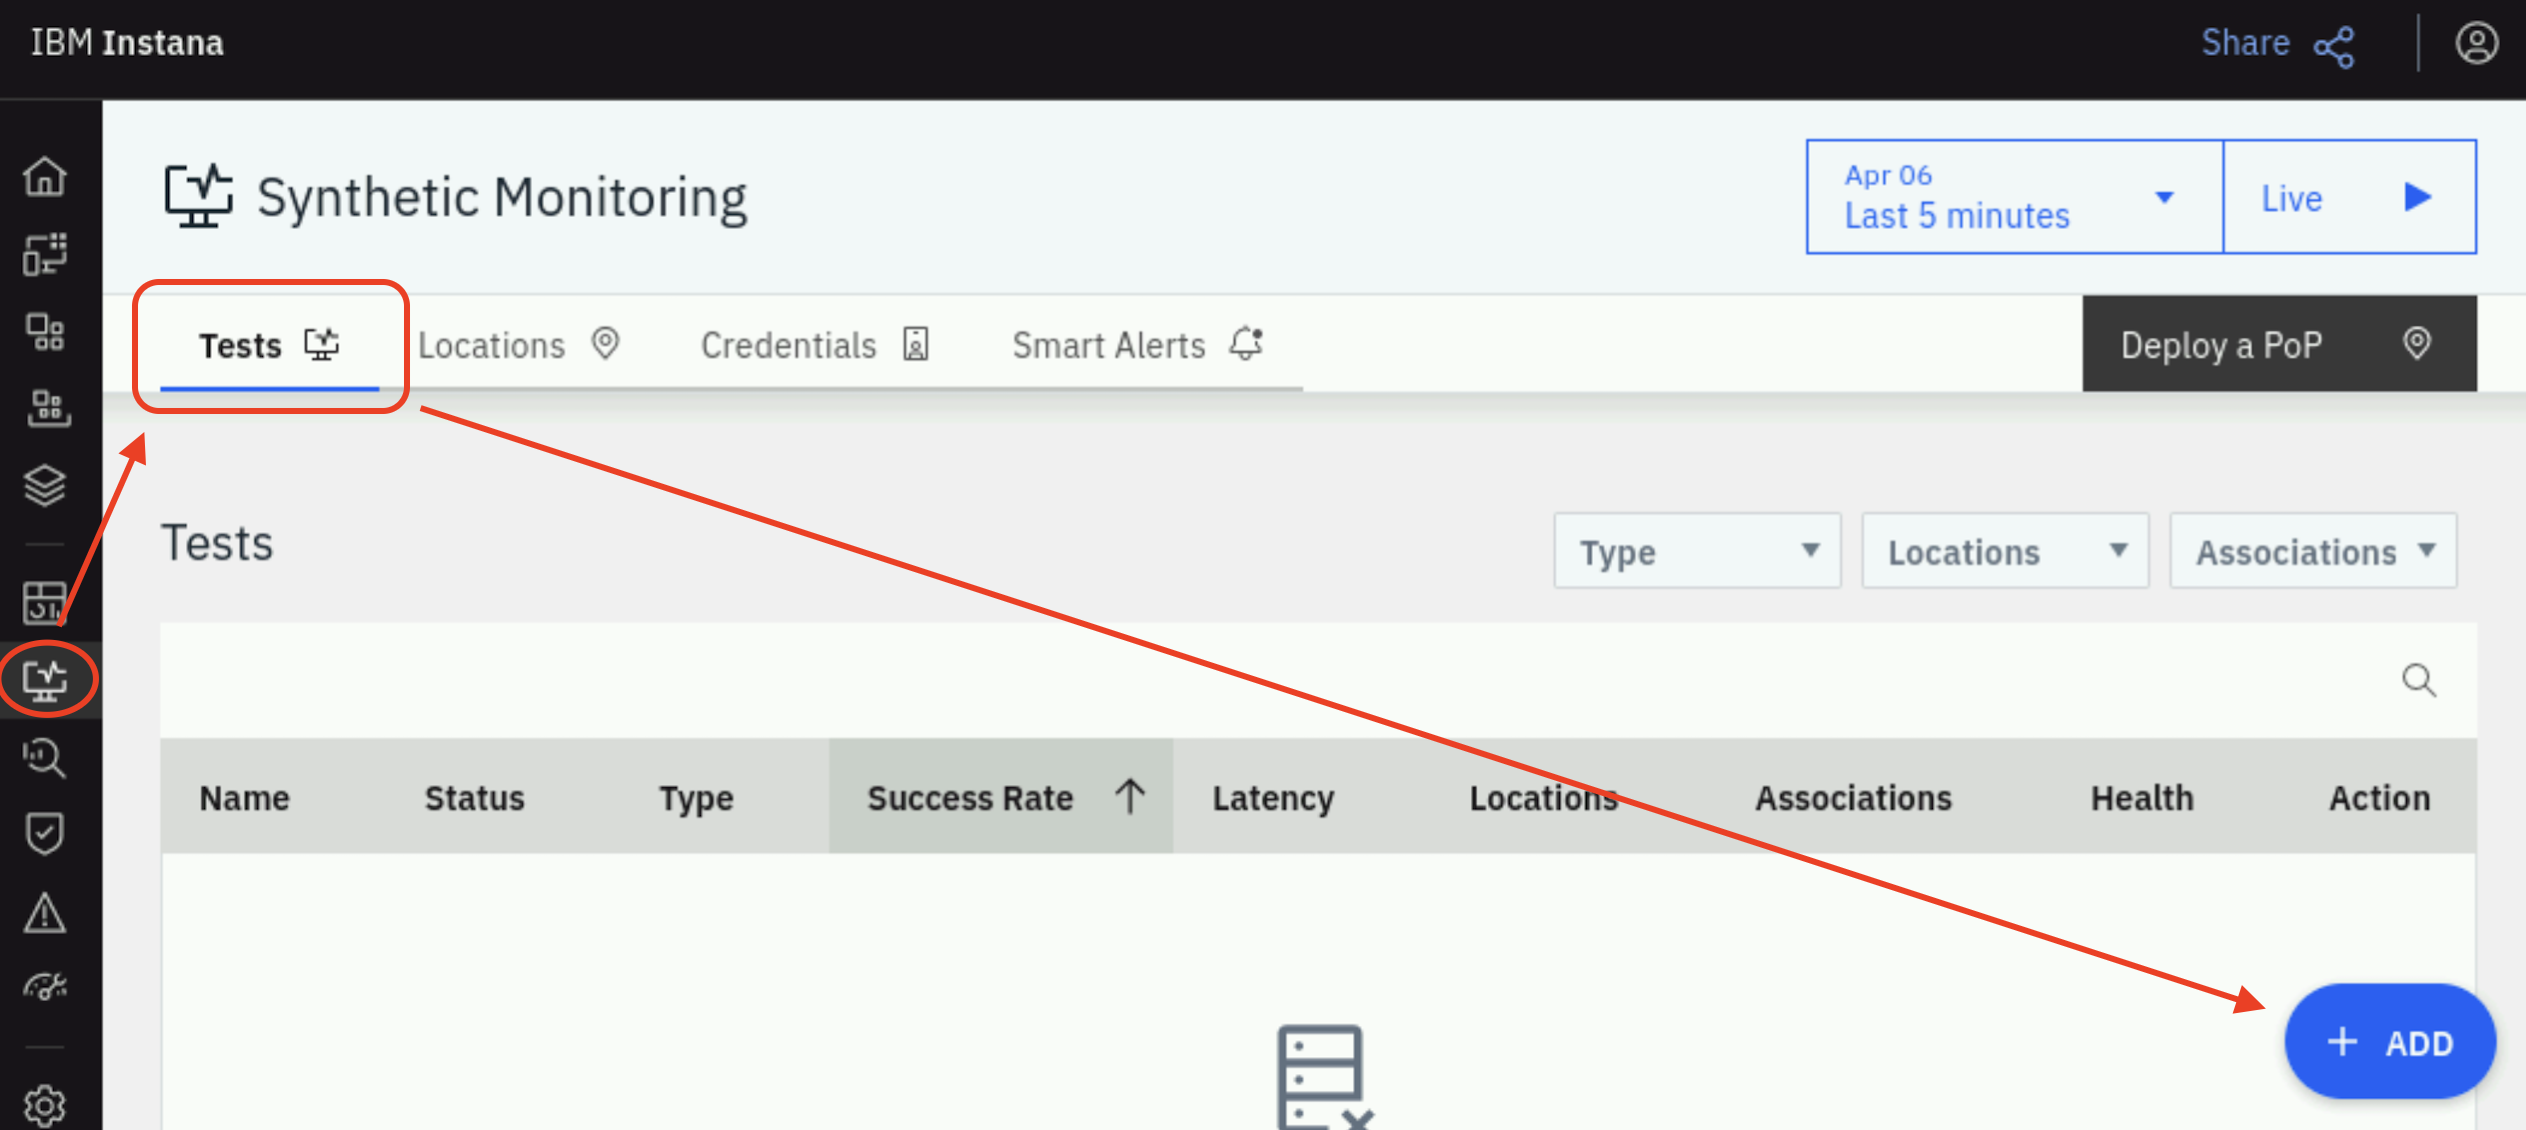Image resolution: width=2526 pixels, height=1130 pixels.
Task: Expand the Type filter dropdown
Action: click(1697, 551)
